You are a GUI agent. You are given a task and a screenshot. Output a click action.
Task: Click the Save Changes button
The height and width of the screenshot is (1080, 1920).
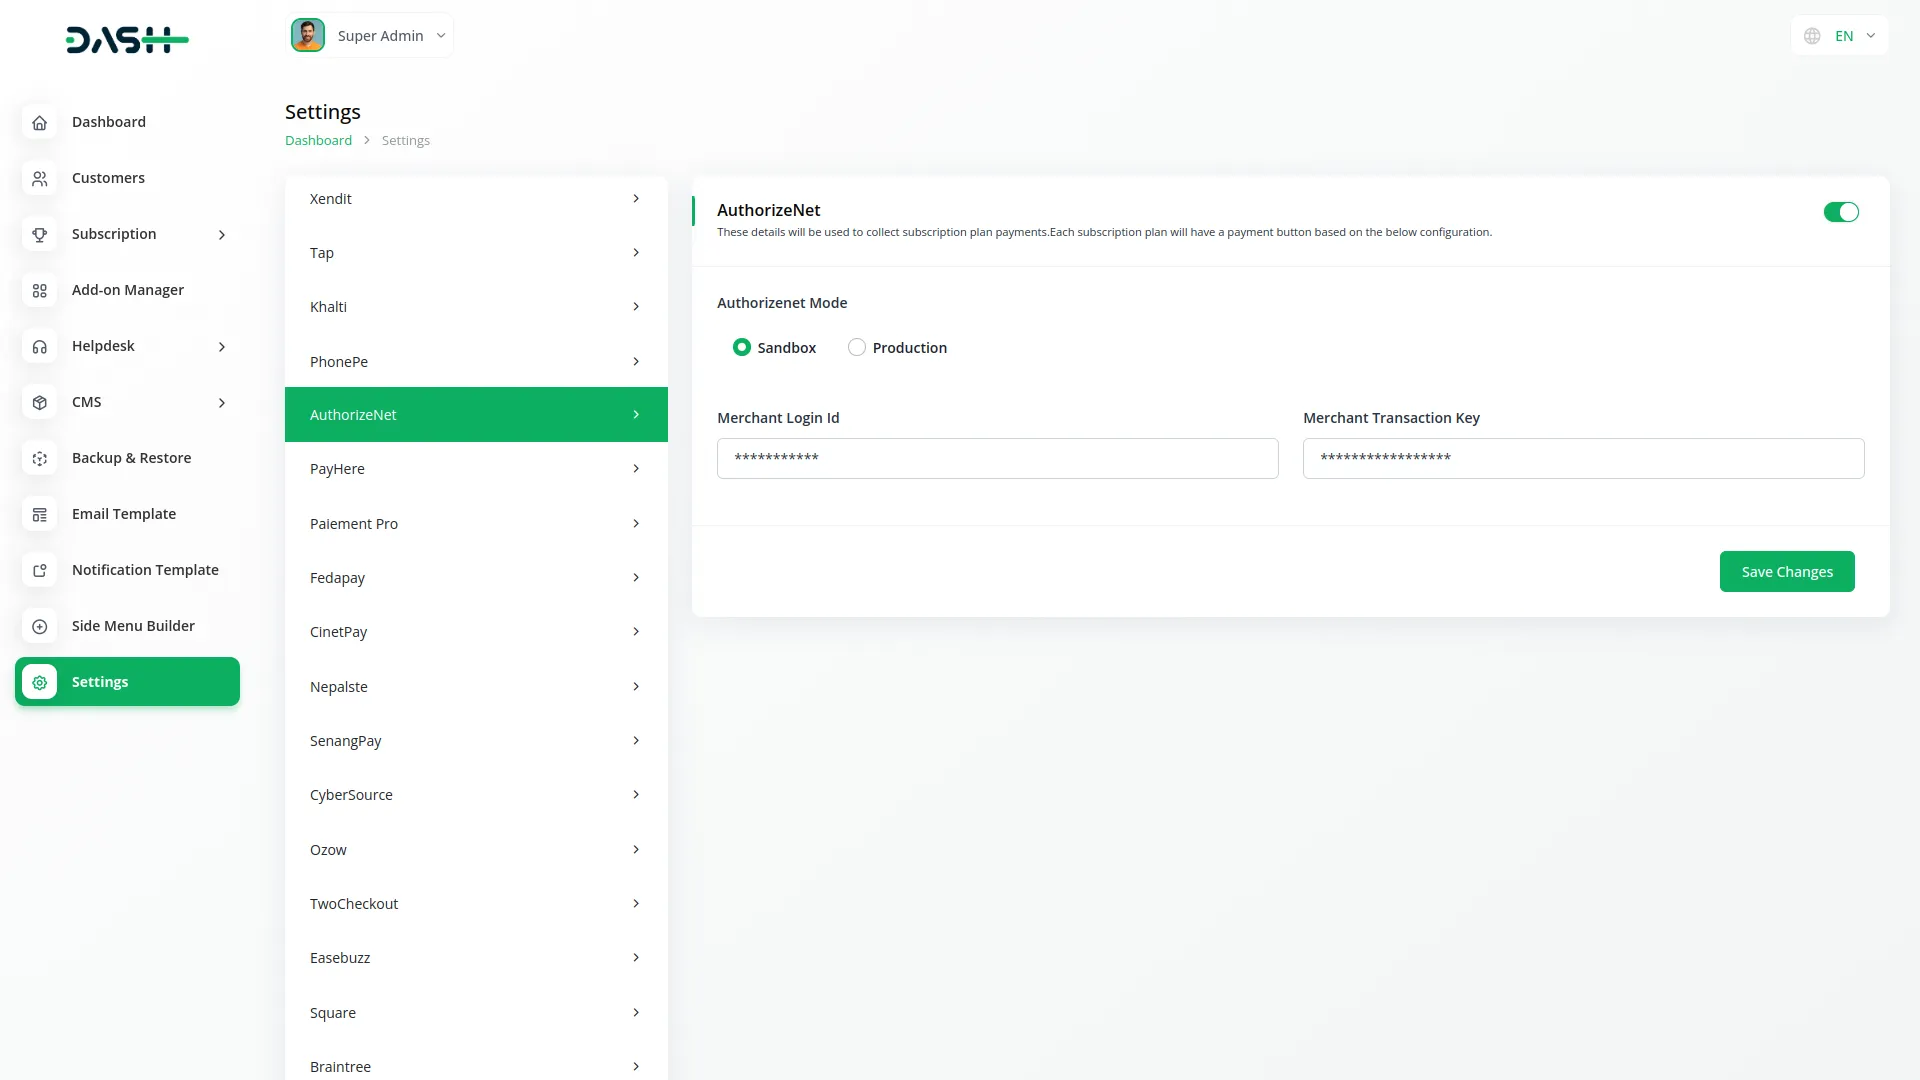coord(1787,571)
